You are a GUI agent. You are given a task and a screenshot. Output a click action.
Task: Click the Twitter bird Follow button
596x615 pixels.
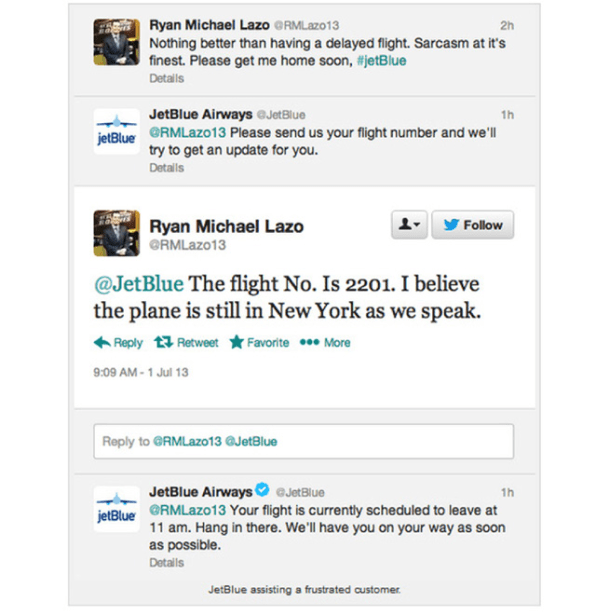(472, 225)
